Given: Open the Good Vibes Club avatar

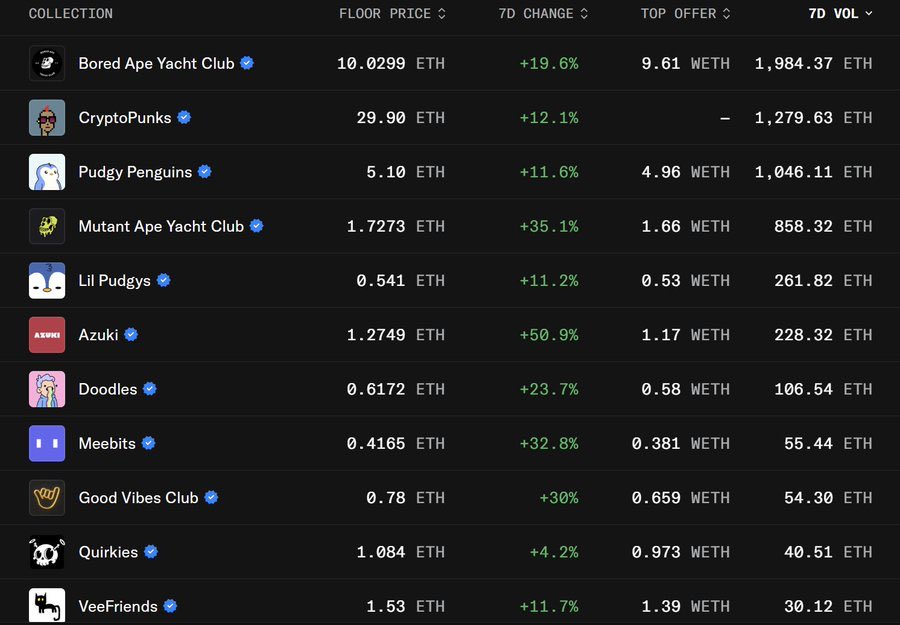Looking at the screenshot, I should coord(47,498).
